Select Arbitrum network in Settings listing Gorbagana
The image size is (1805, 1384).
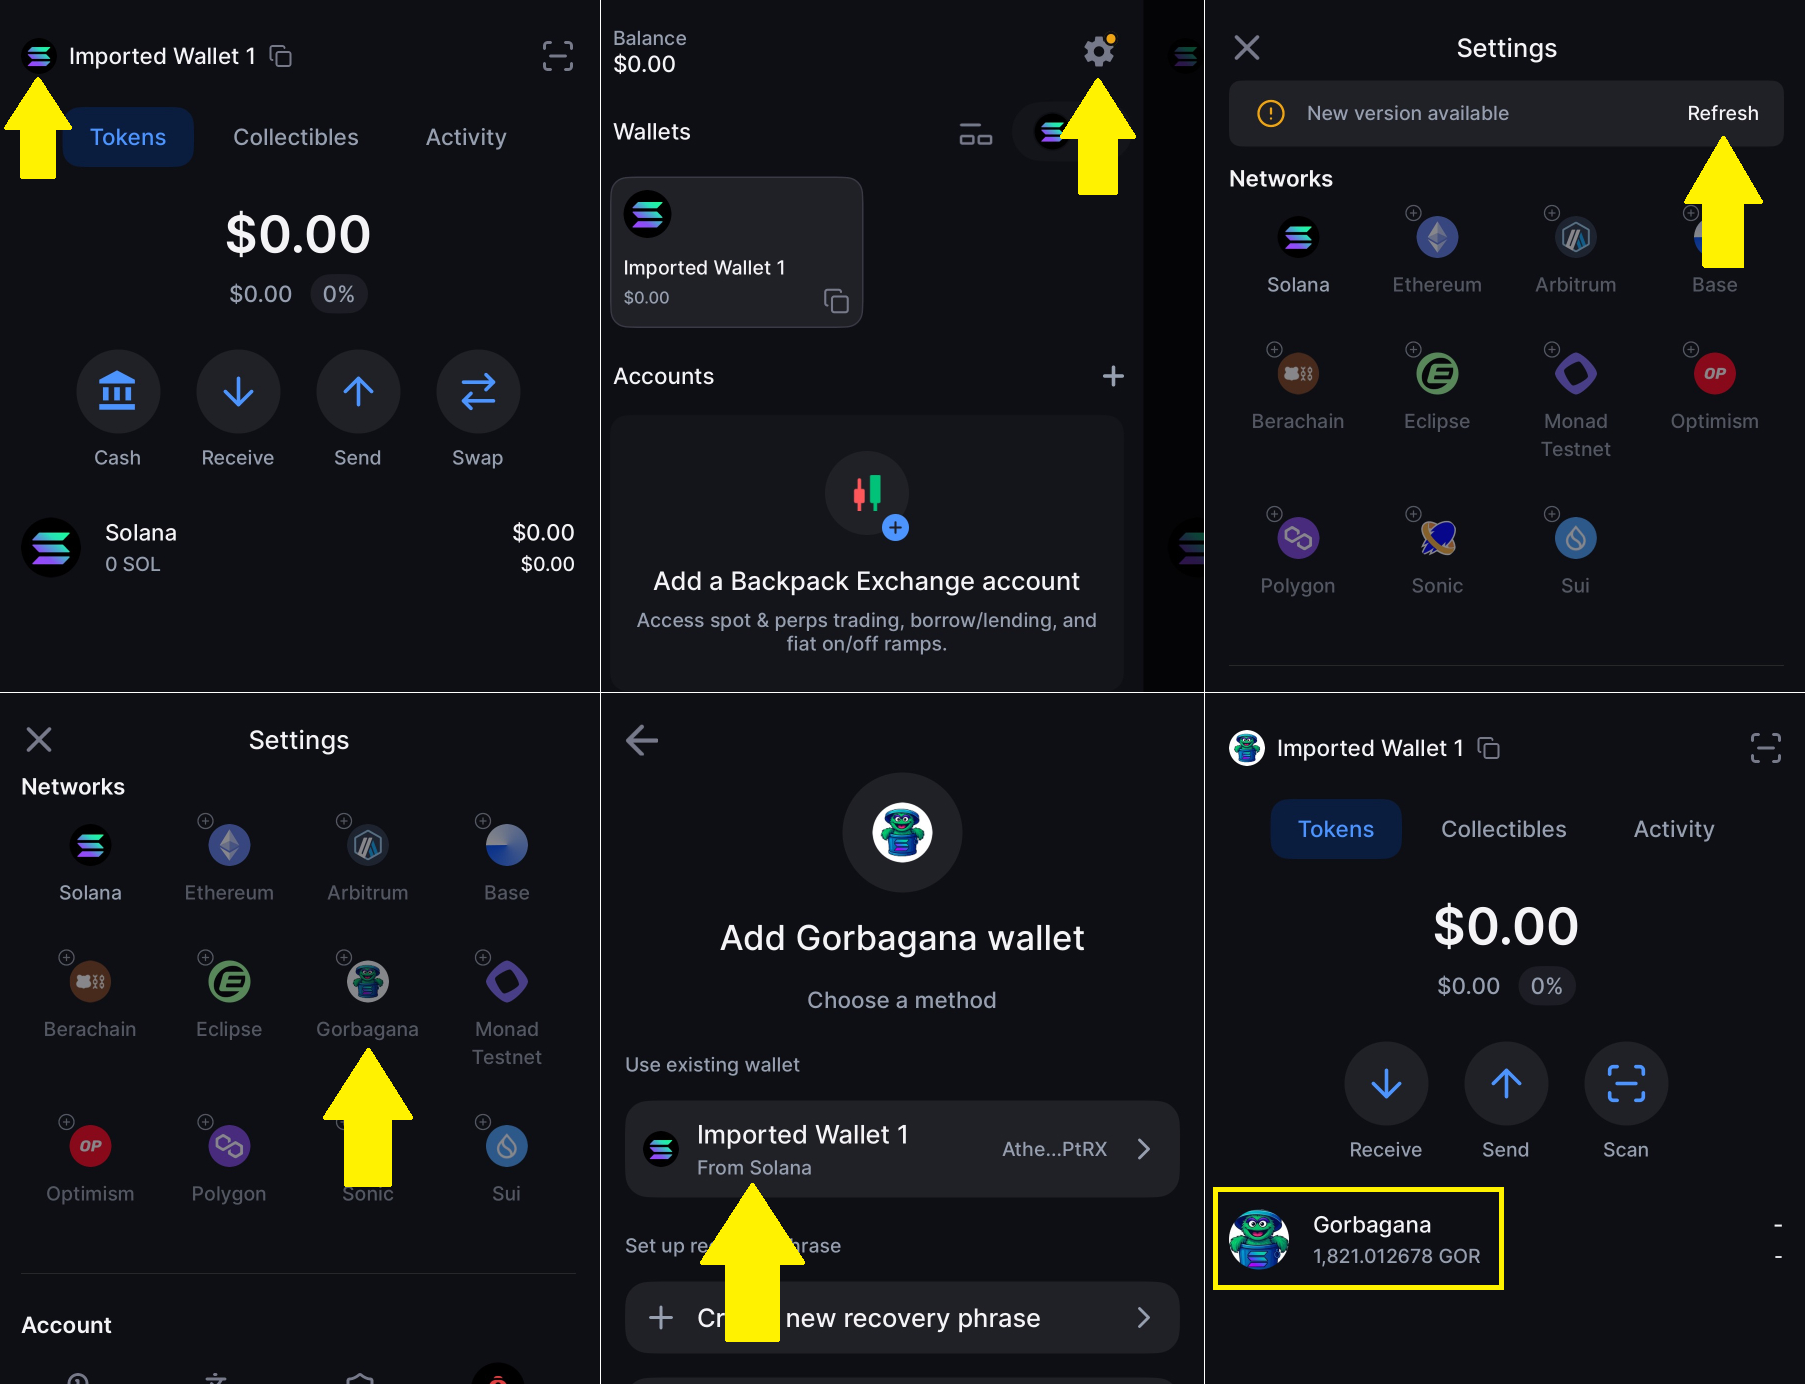pos(368,846)
